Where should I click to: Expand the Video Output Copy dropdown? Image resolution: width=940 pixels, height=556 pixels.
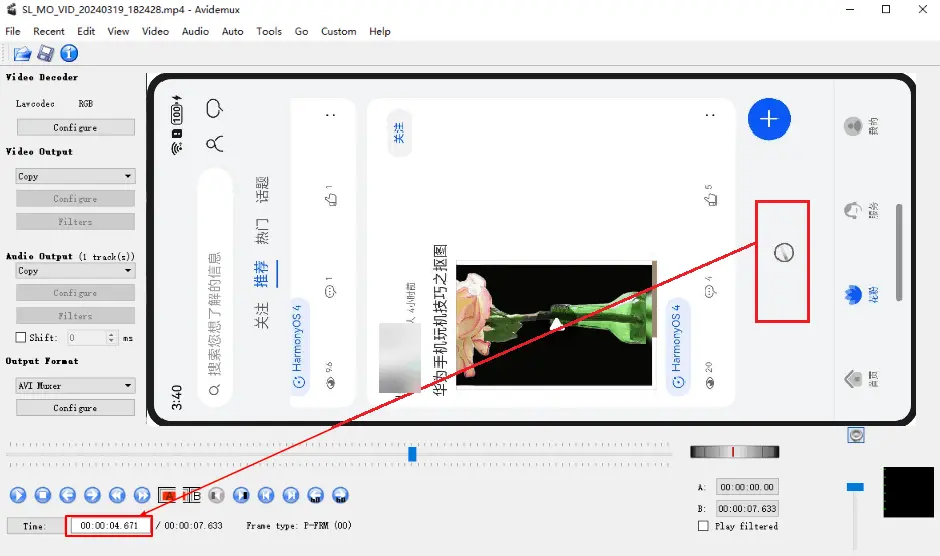[x=76, y=176]
